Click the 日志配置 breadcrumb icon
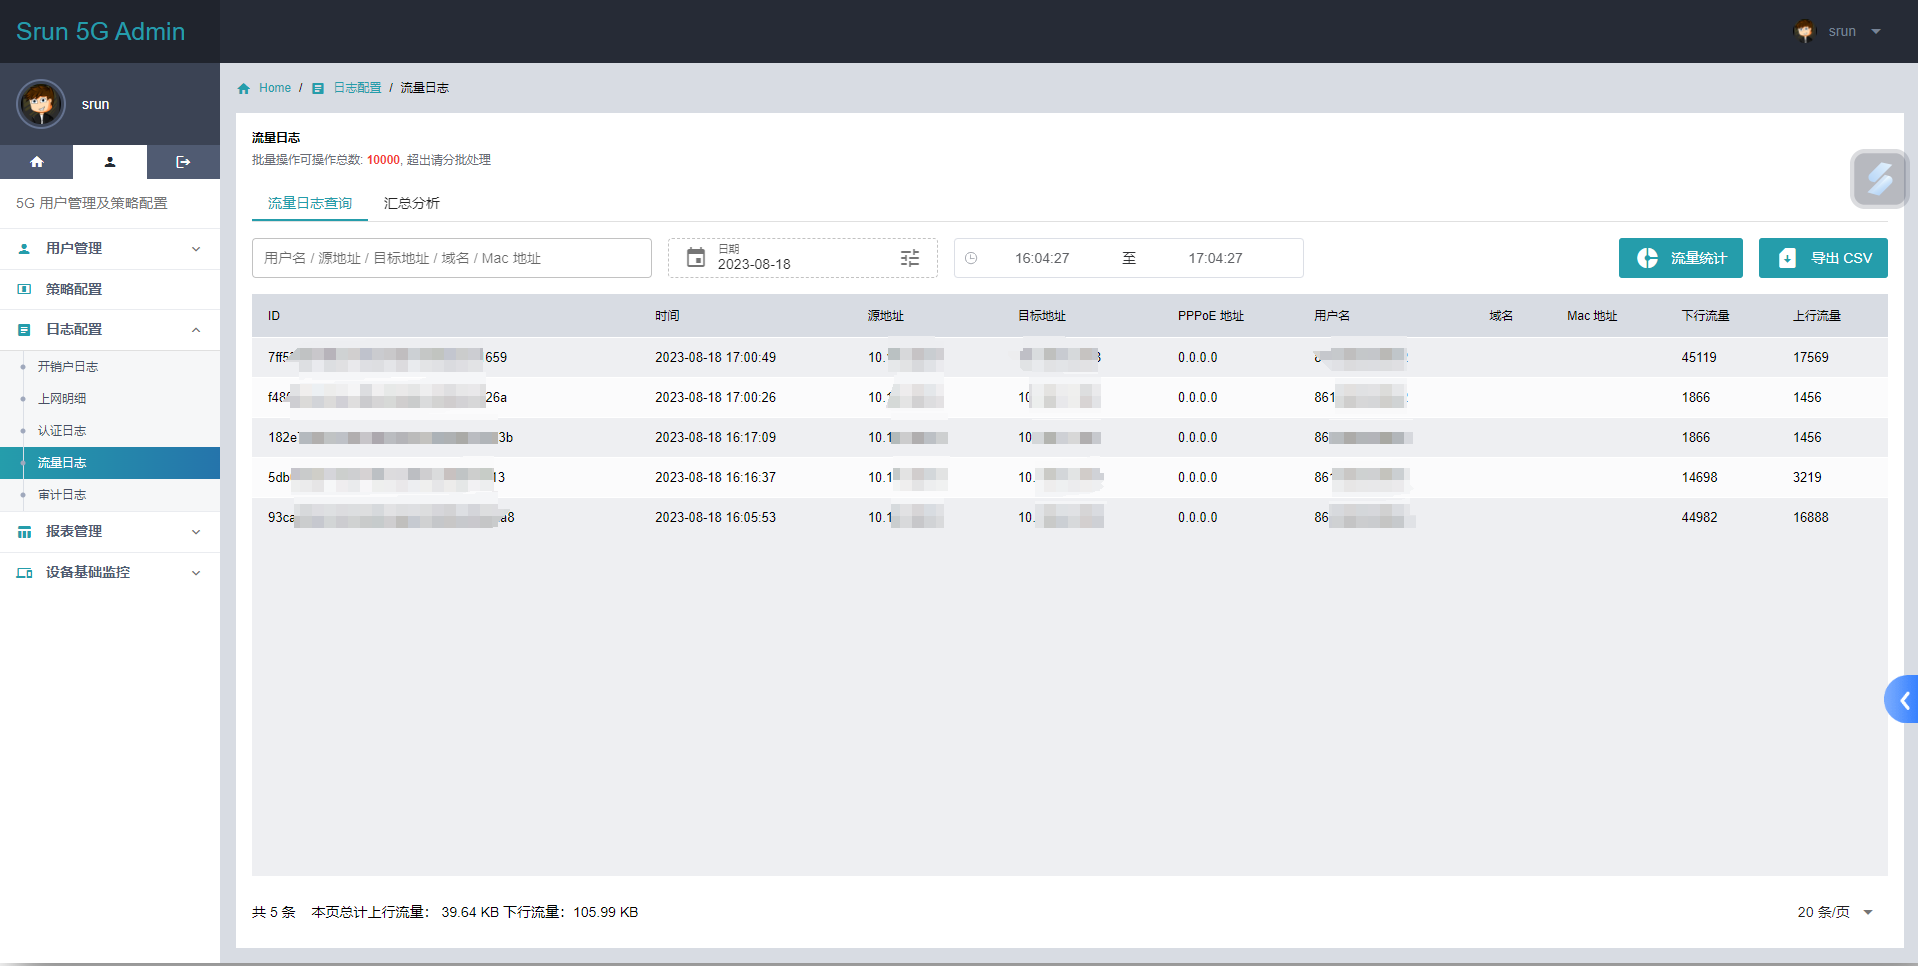The image size is (1918, 966). 318,88
